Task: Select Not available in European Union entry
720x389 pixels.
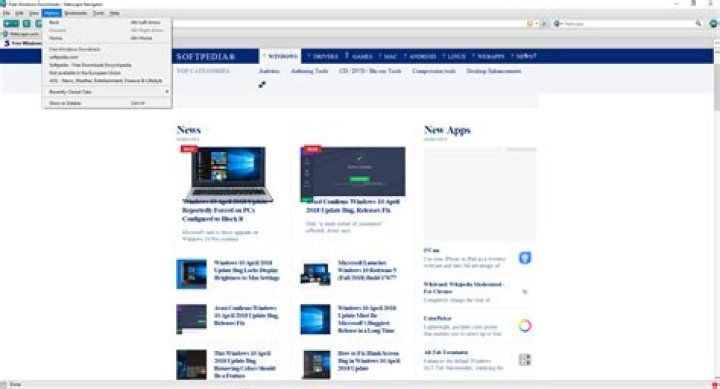Action: pyautogui.click(x=107, y=73)
